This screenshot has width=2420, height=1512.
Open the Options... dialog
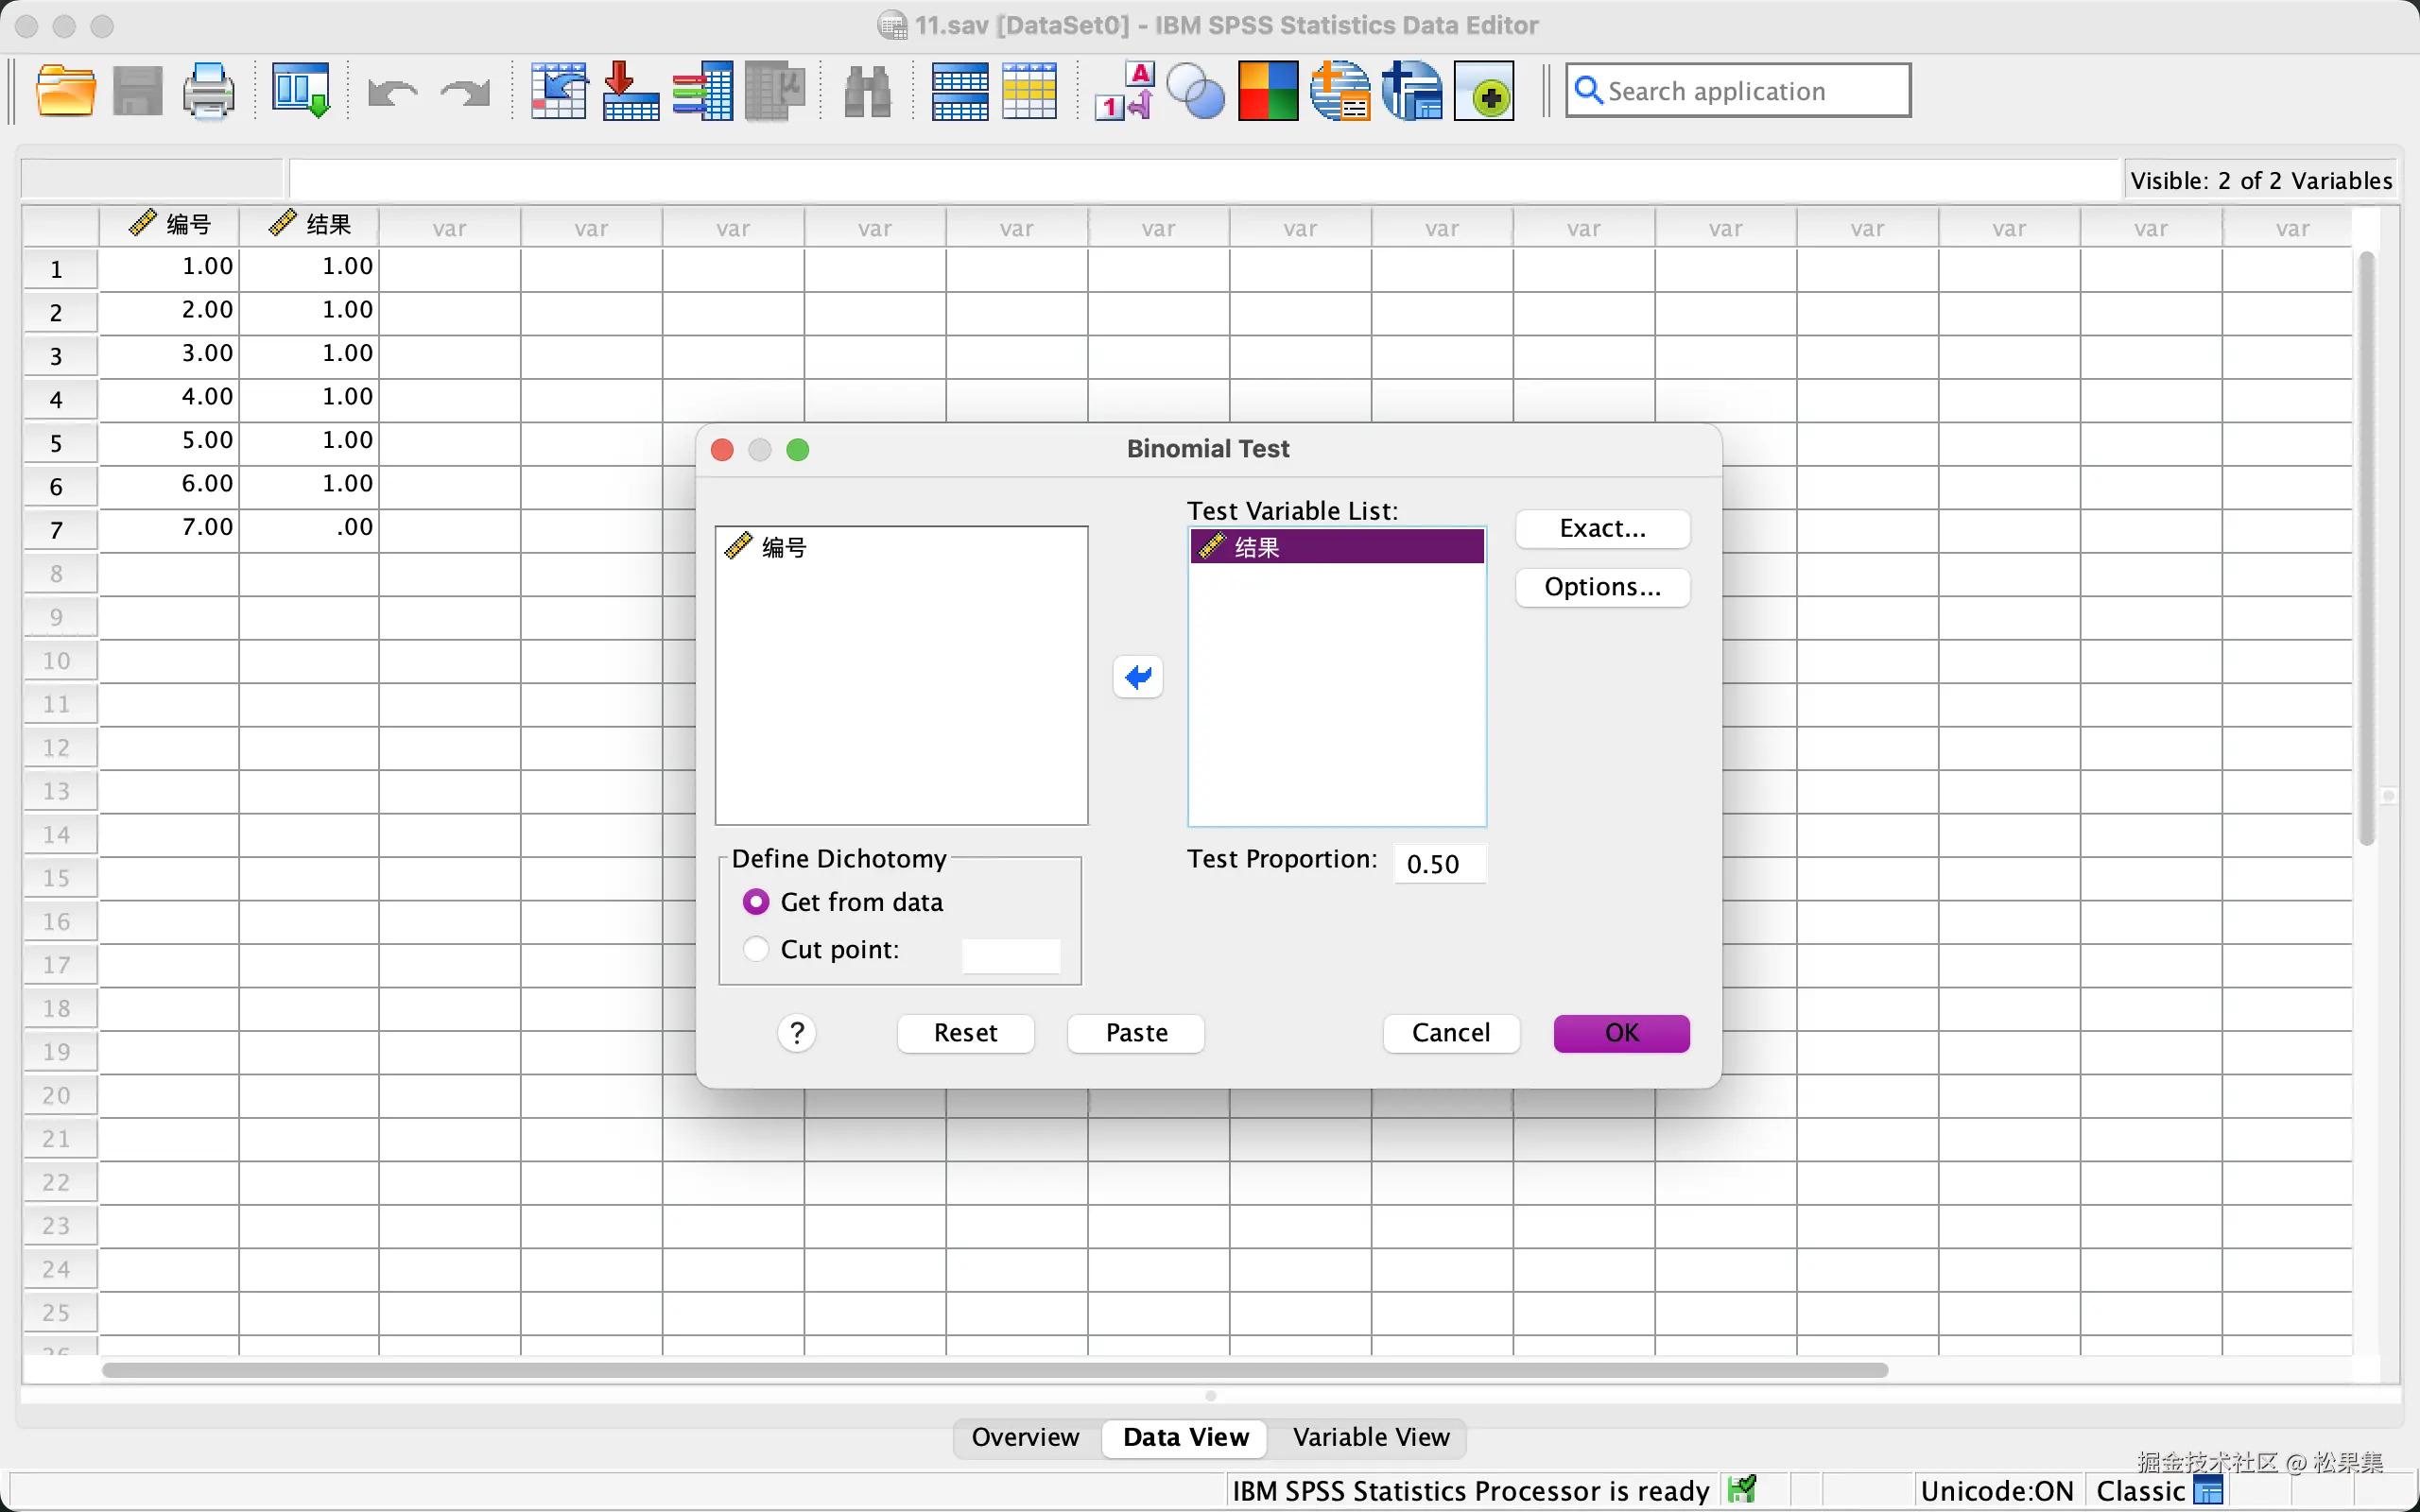[x=1602, y=587]
